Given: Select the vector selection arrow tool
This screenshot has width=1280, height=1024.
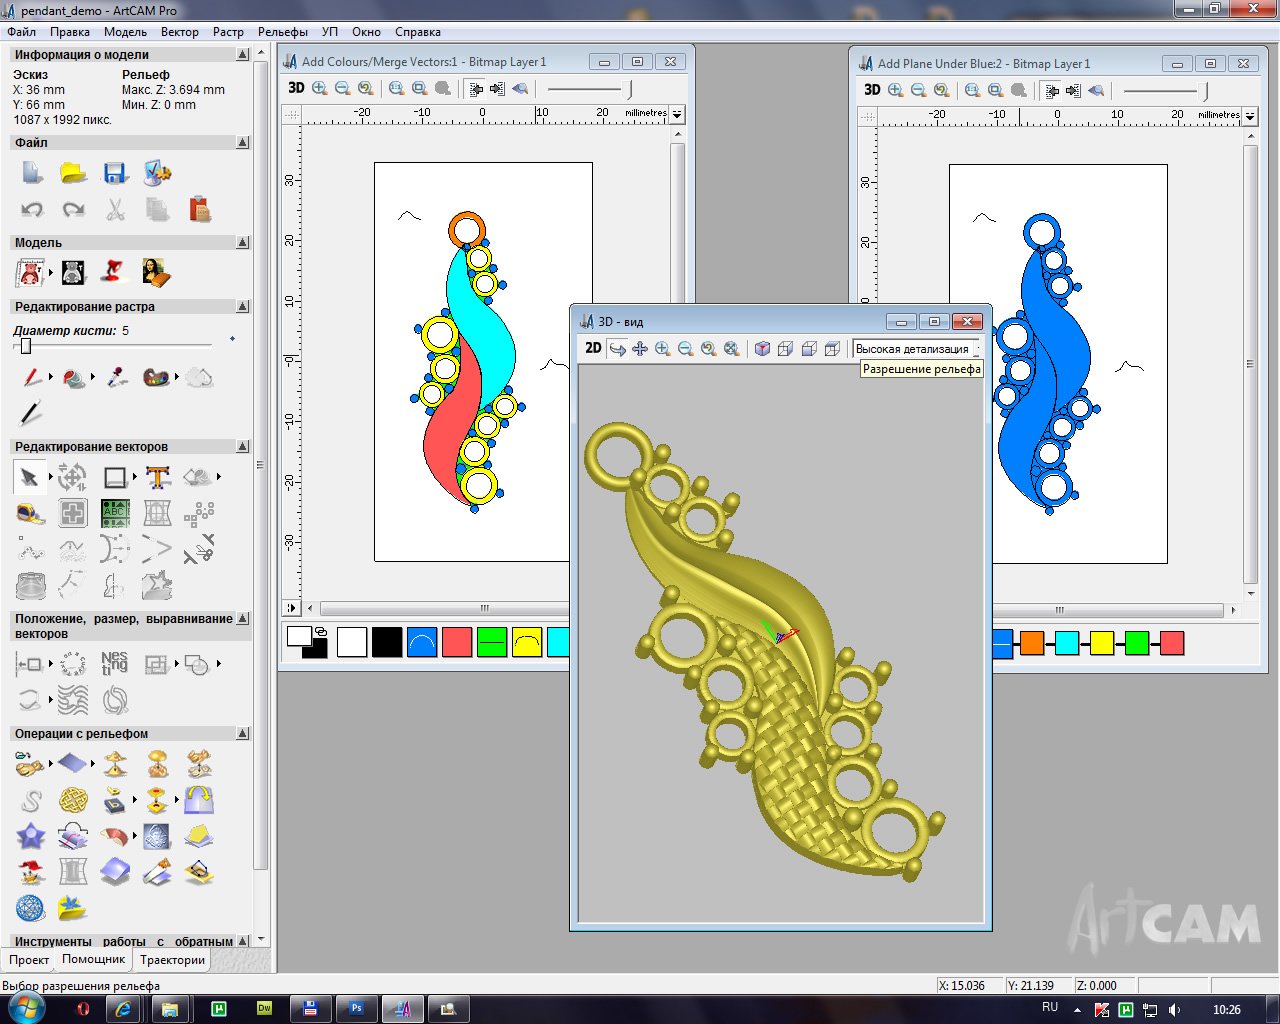Looking at the screenshot, I should click(30, 477).
